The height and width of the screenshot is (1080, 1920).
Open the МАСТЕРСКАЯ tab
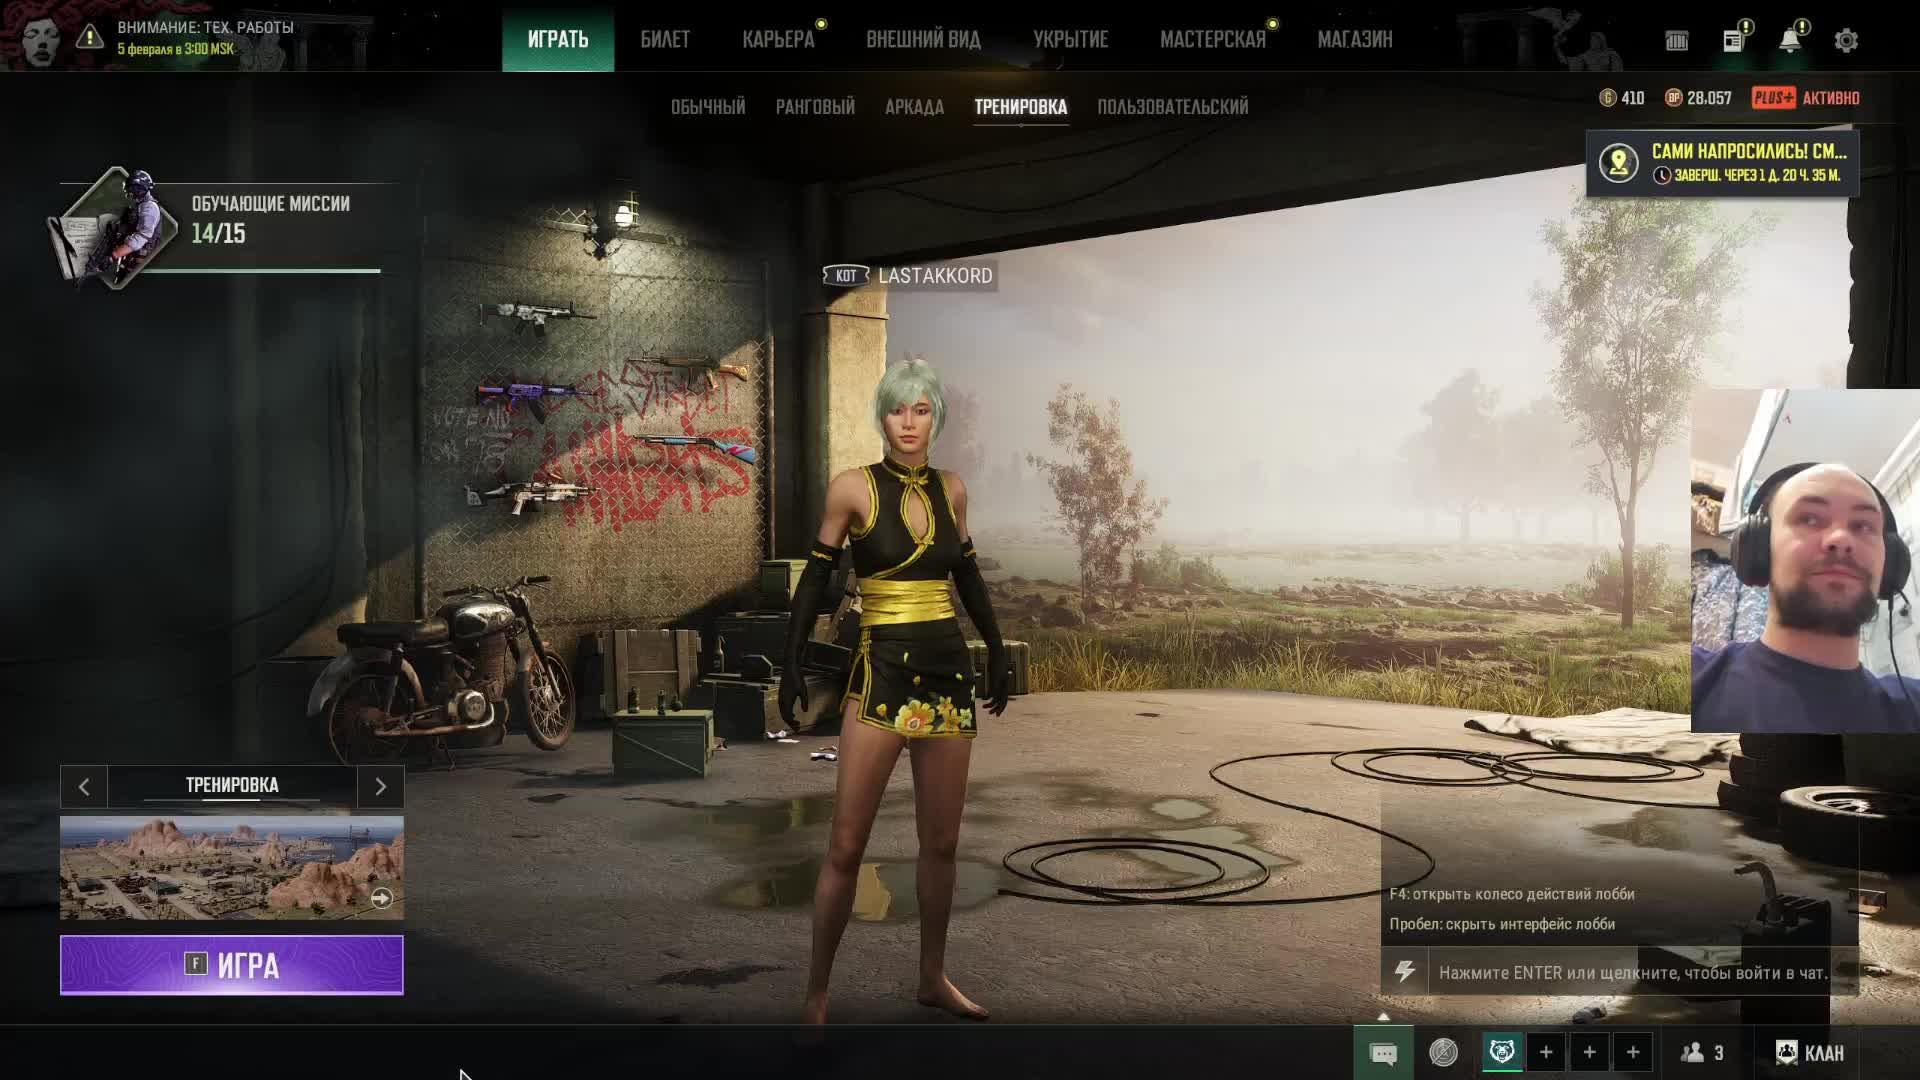click(x=1213, y=39)
